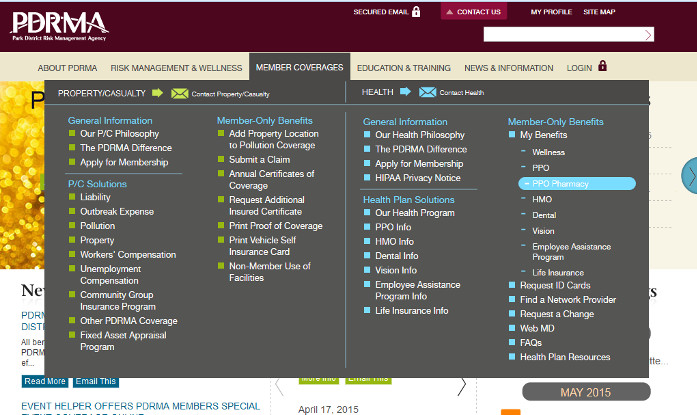Viewport: 697px width, 415px height.
Task: Select the PPO Pharmacy link
Action: click(x=560, y=184)
